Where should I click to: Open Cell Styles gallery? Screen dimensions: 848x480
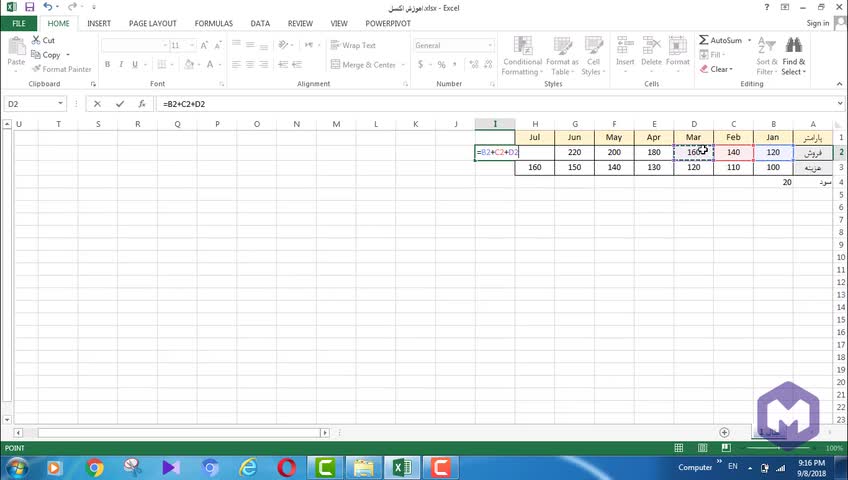593,56
